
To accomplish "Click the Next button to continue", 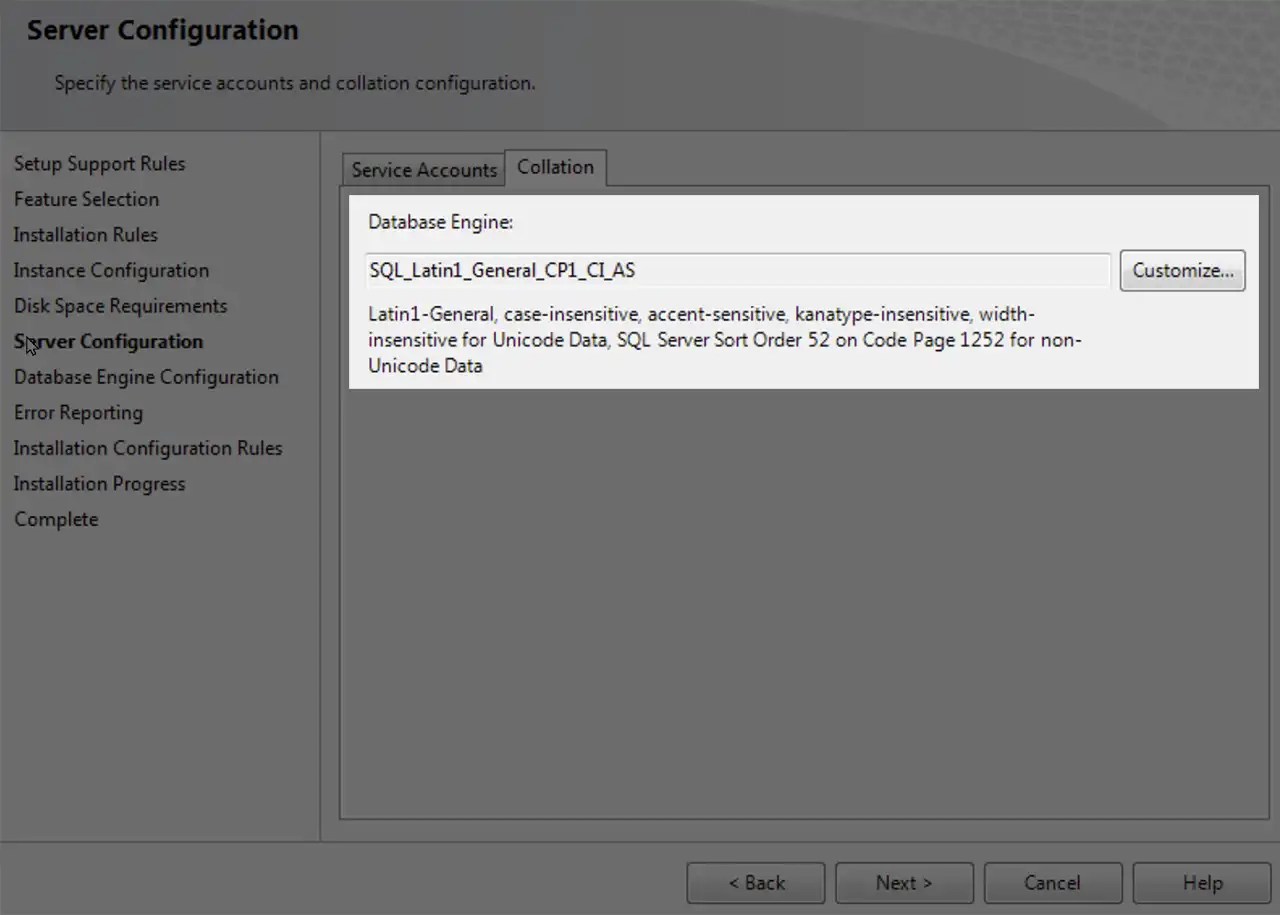I will click(x=903, y=882).
